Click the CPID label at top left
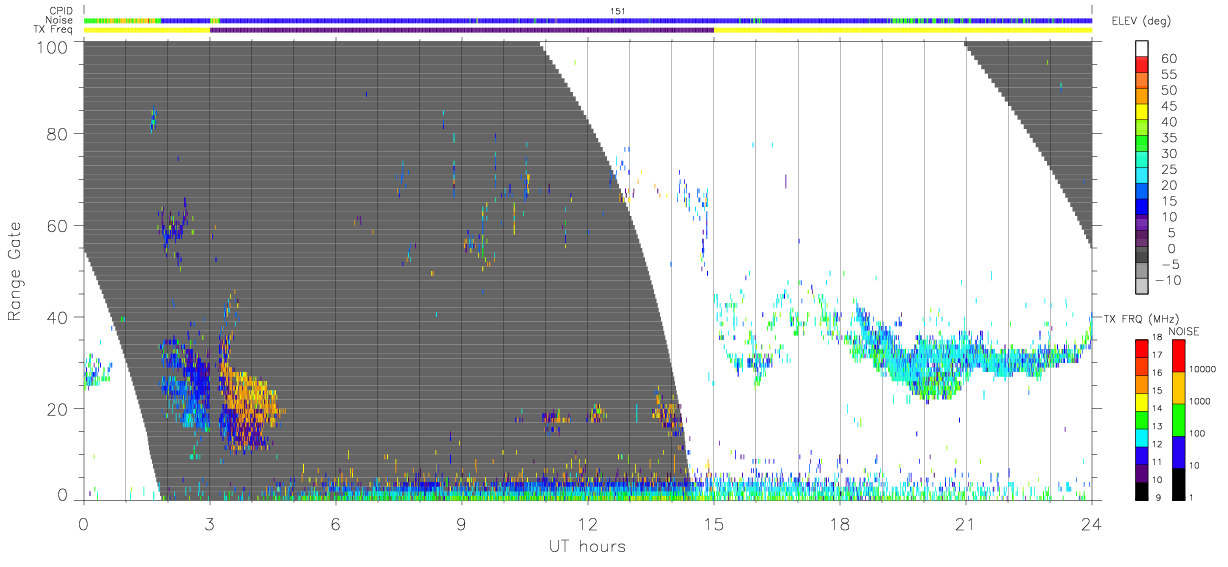Screen dimensions: 1228x567 (61, 11)
